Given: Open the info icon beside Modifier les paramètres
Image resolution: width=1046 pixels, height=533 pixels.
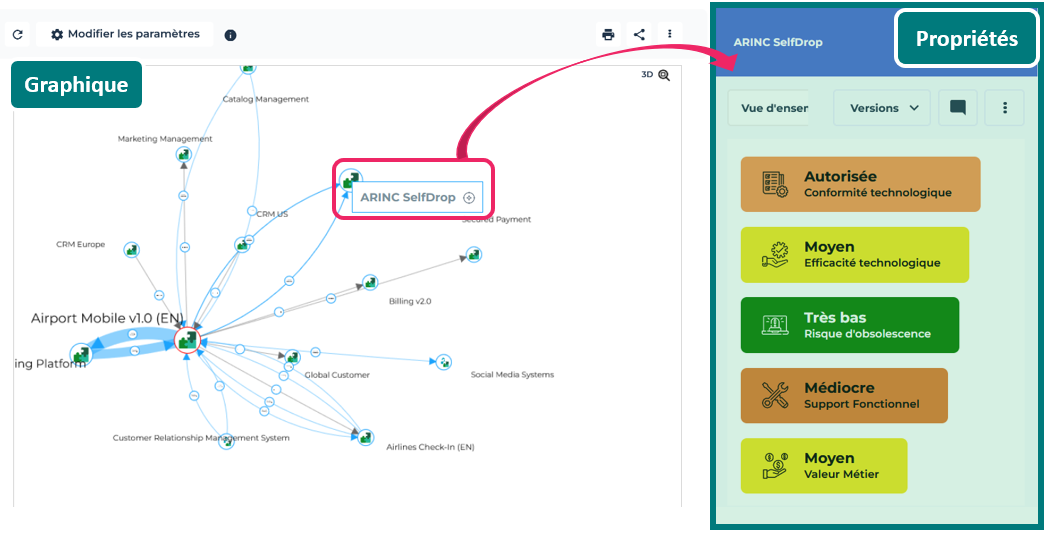Looking at the screenshot, I should pos(230,35).
